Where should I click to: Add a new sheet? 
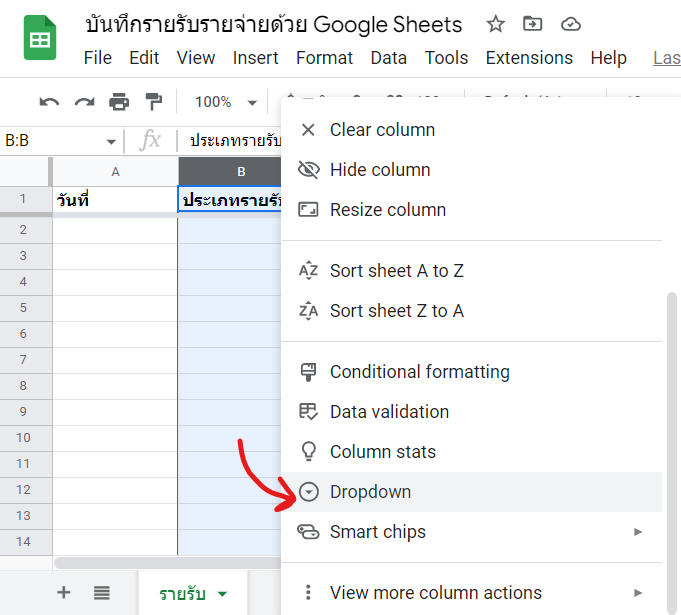click(64, 592)
